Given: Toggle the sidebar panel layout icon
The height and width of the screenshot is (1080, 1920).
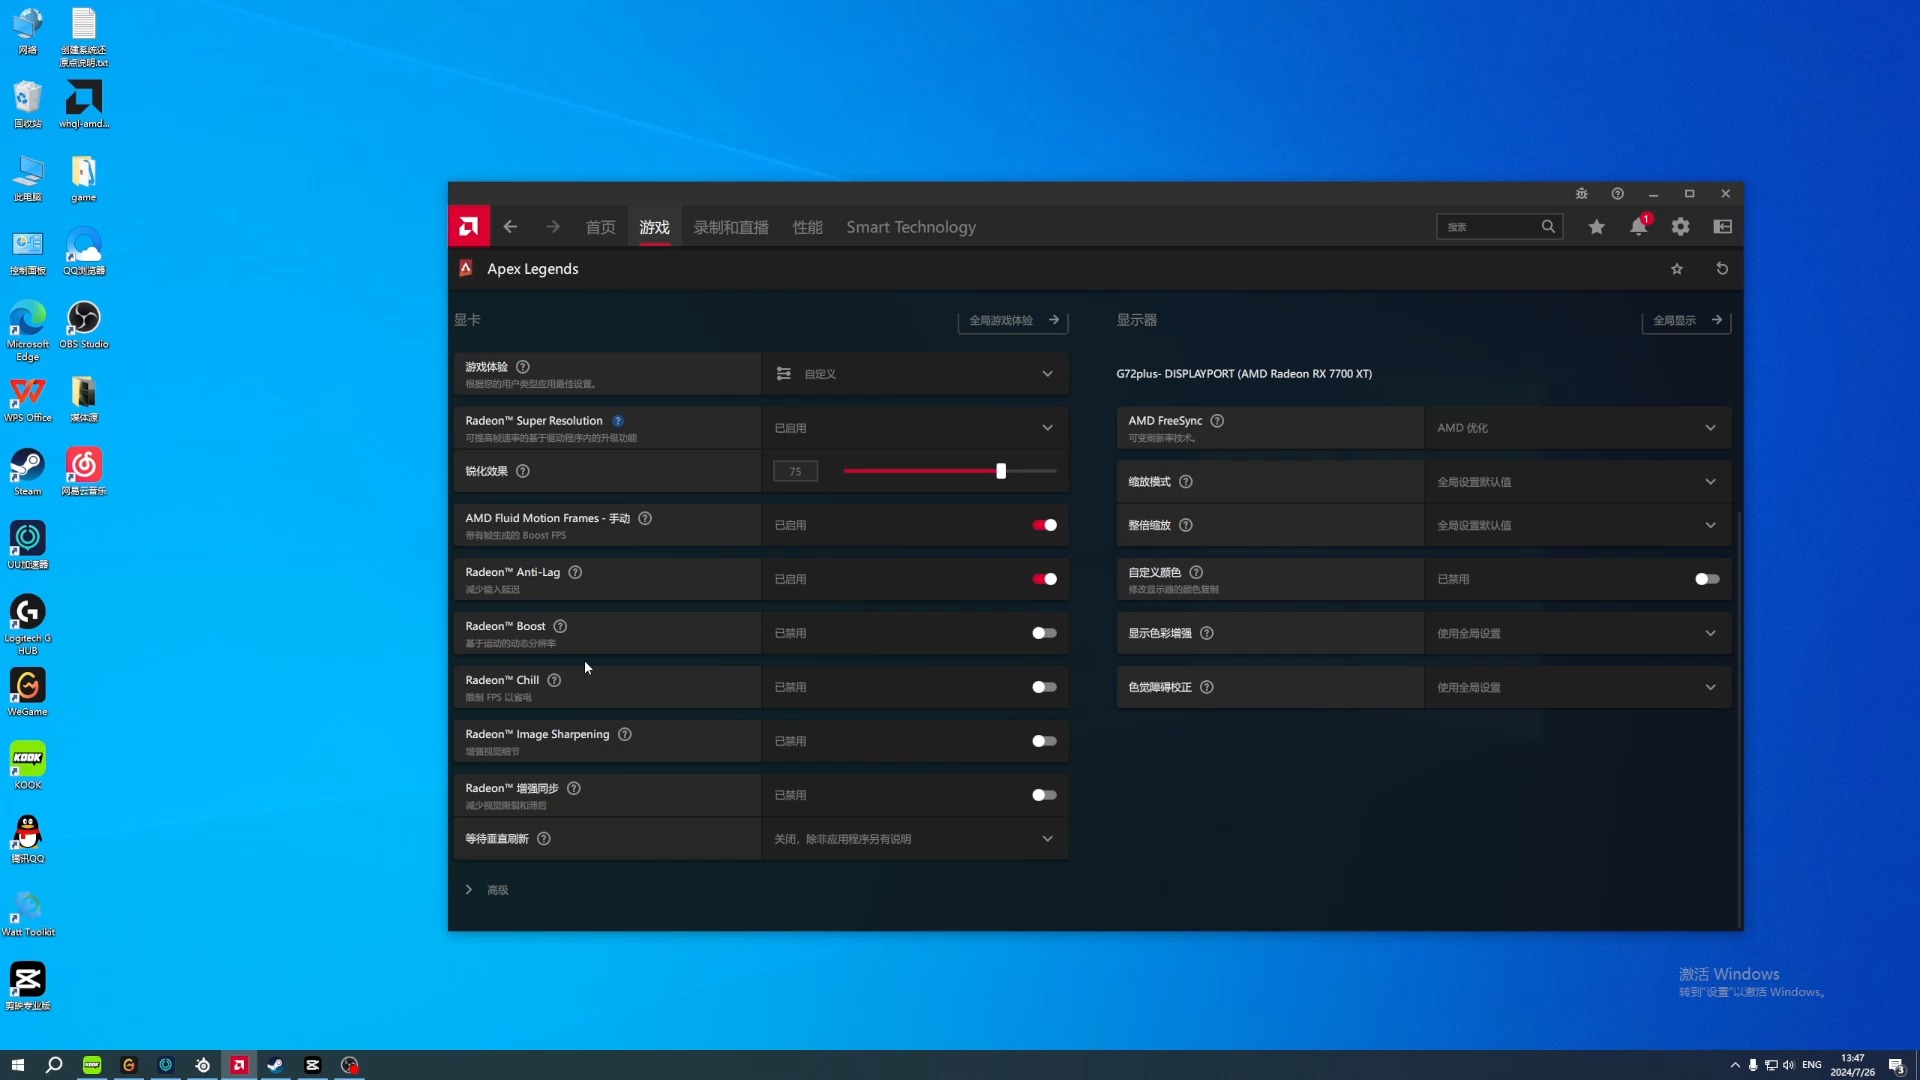Looking at the screenshot, I should [x=1722, y=227].
